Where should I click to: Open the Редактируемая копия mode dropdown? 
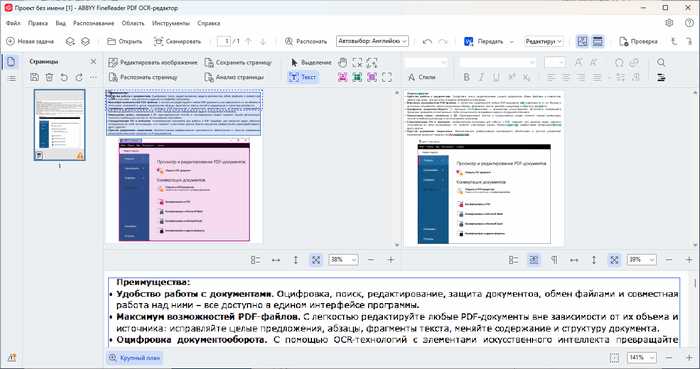coord(544,41)
